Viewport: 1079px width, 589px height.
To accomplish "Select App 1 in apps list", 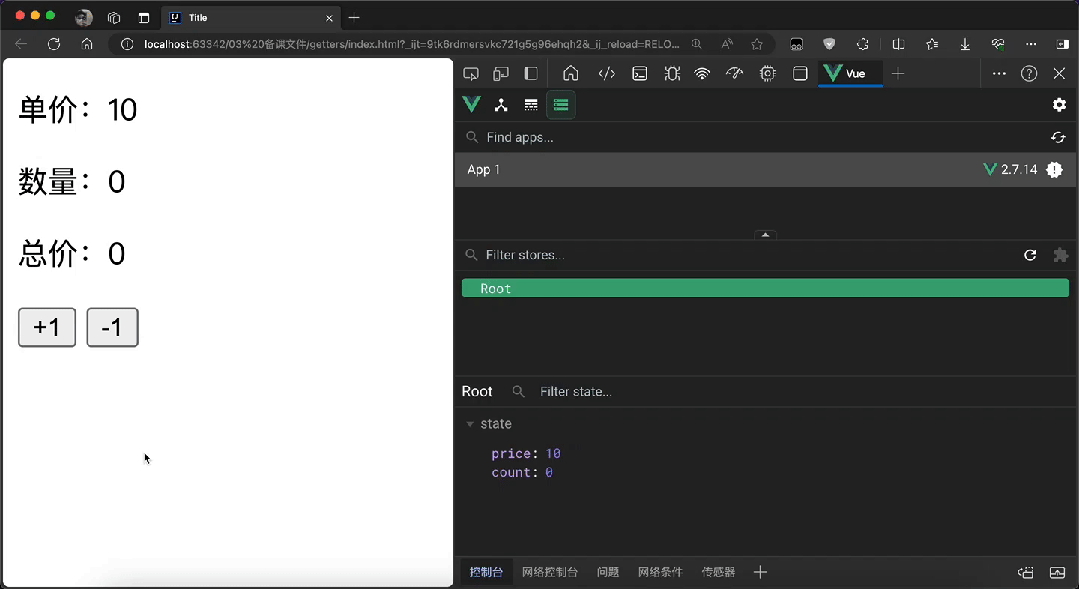I will [x=765, y=169].
